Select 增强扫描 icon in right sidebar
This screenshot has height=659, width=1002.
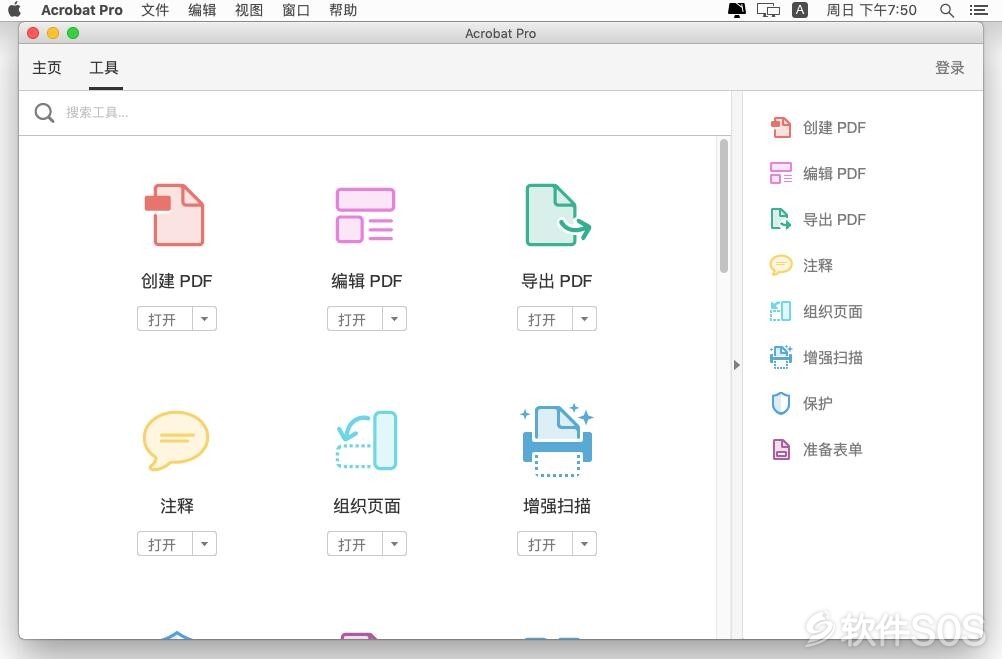click(780, 357)
